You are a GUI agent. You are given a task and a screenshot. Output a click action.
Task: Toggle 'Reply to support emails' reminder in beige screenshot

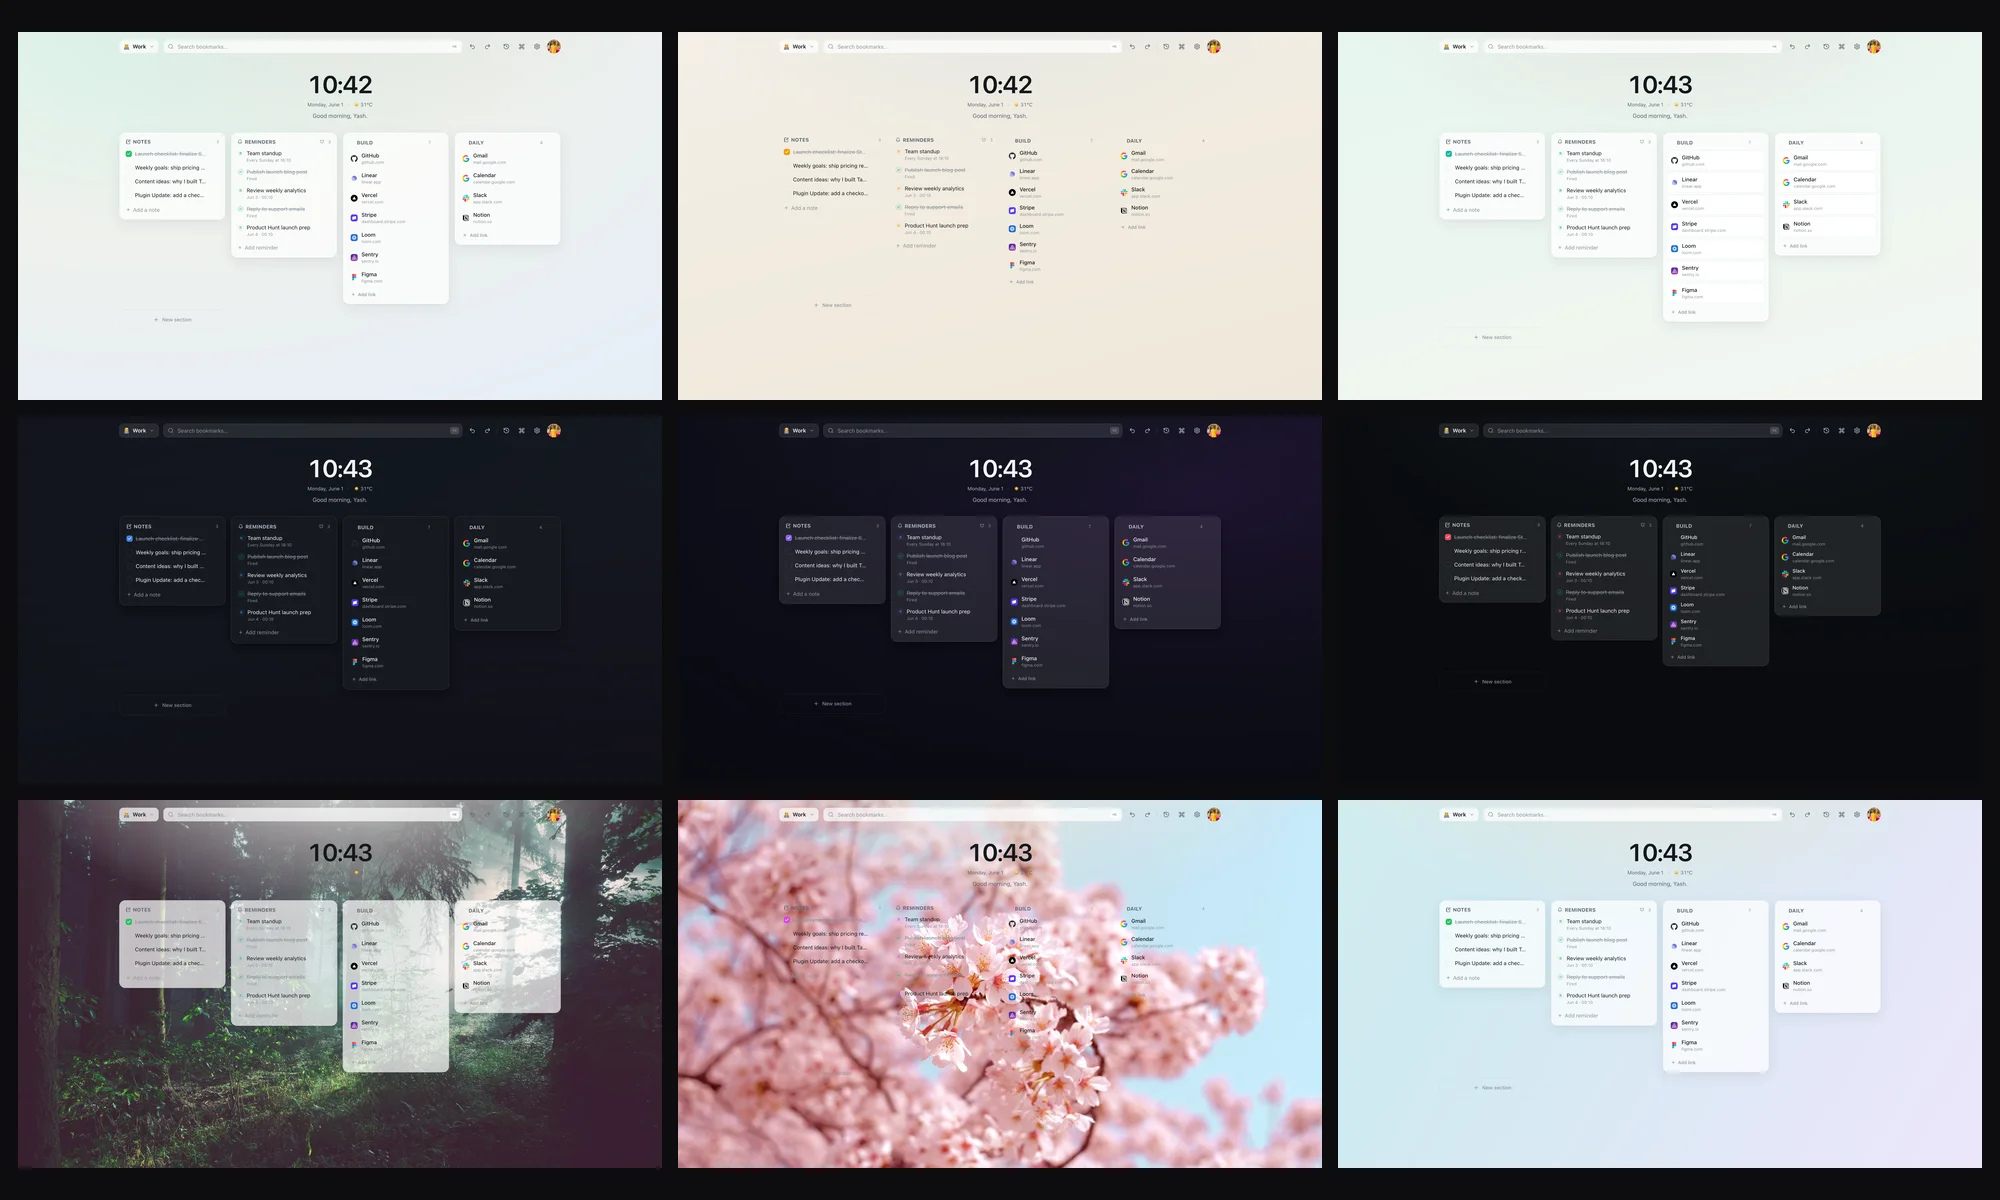click(x=899, y=208)
